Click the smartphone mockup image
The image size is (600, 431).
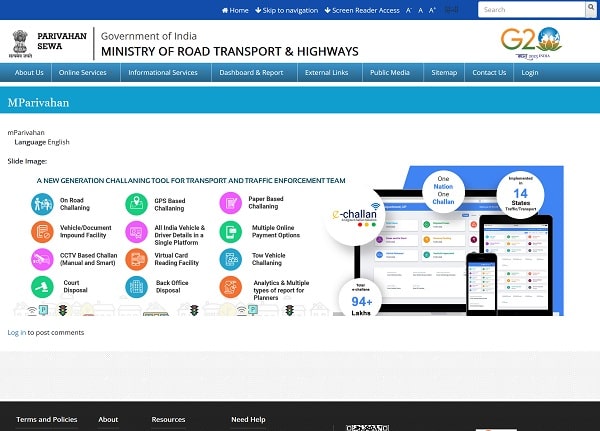tap(482, 284)
